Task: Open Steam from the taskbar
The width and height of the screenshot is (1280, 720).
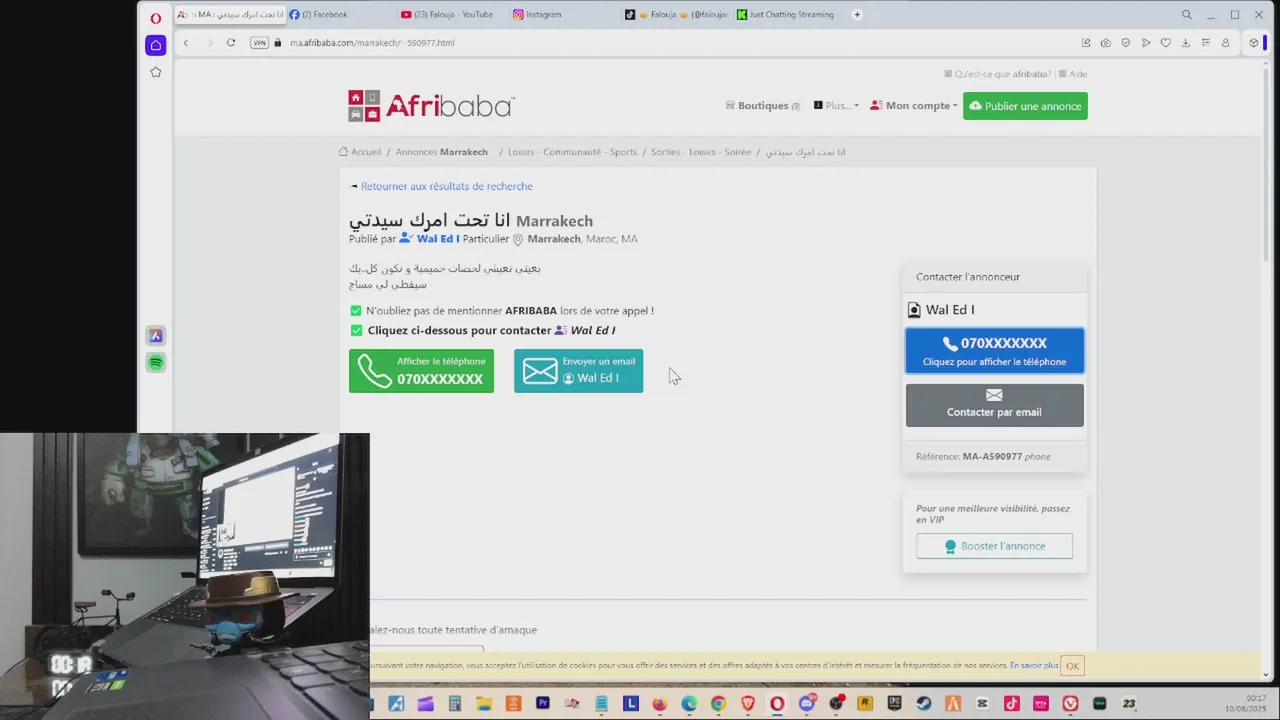Action: (924, 704)
